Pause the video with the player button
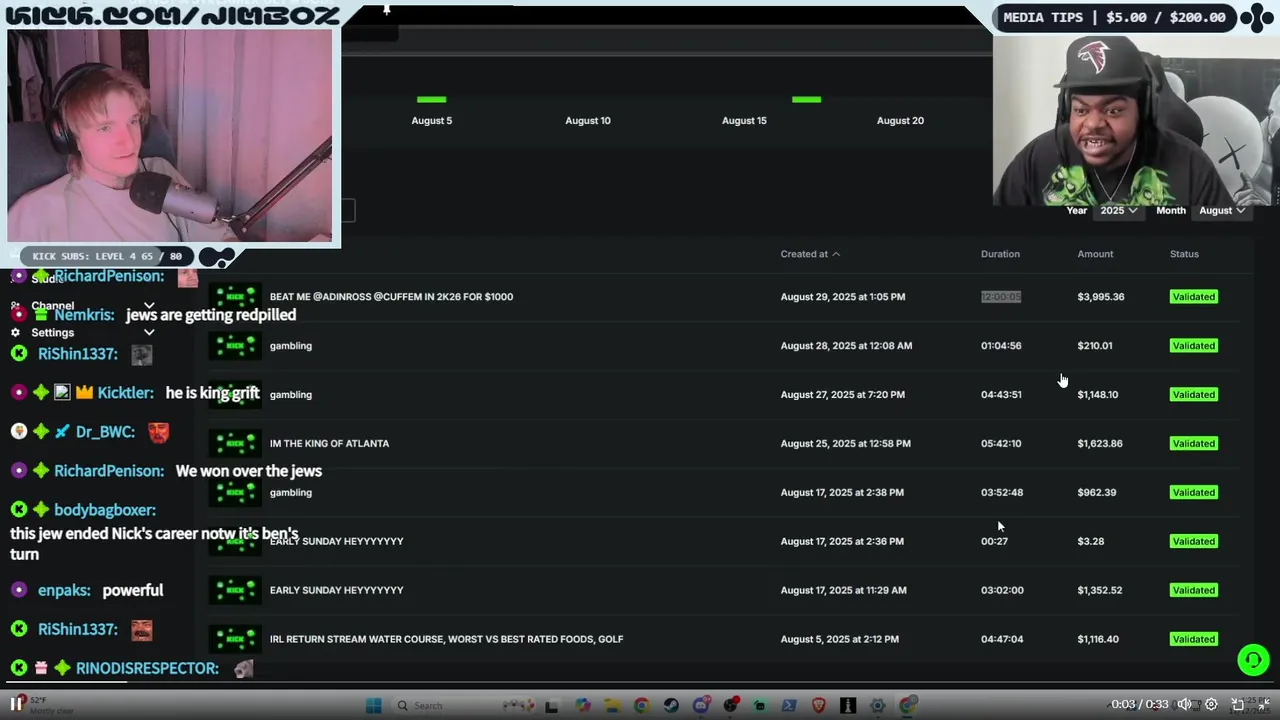 16,704
